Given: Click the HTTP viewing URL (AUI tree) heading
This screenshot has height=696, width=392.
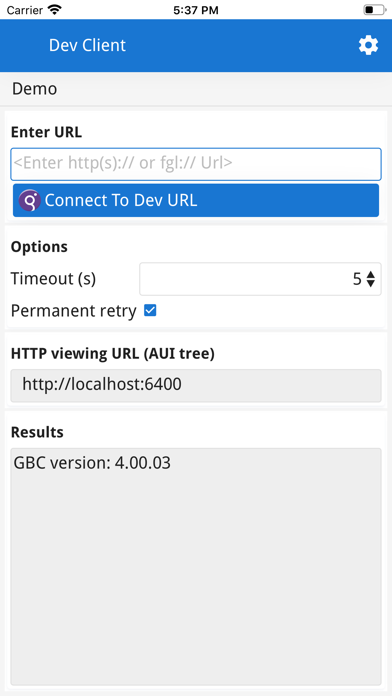Looking at the screenshot, I should click(113, 354).
